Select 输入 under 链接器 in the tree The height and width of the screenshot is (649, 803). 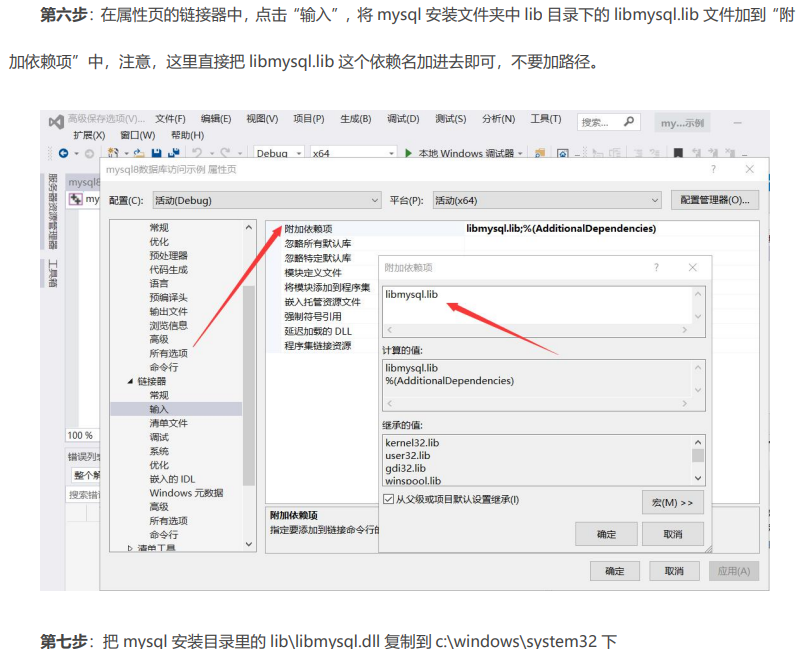click(159, 409)
